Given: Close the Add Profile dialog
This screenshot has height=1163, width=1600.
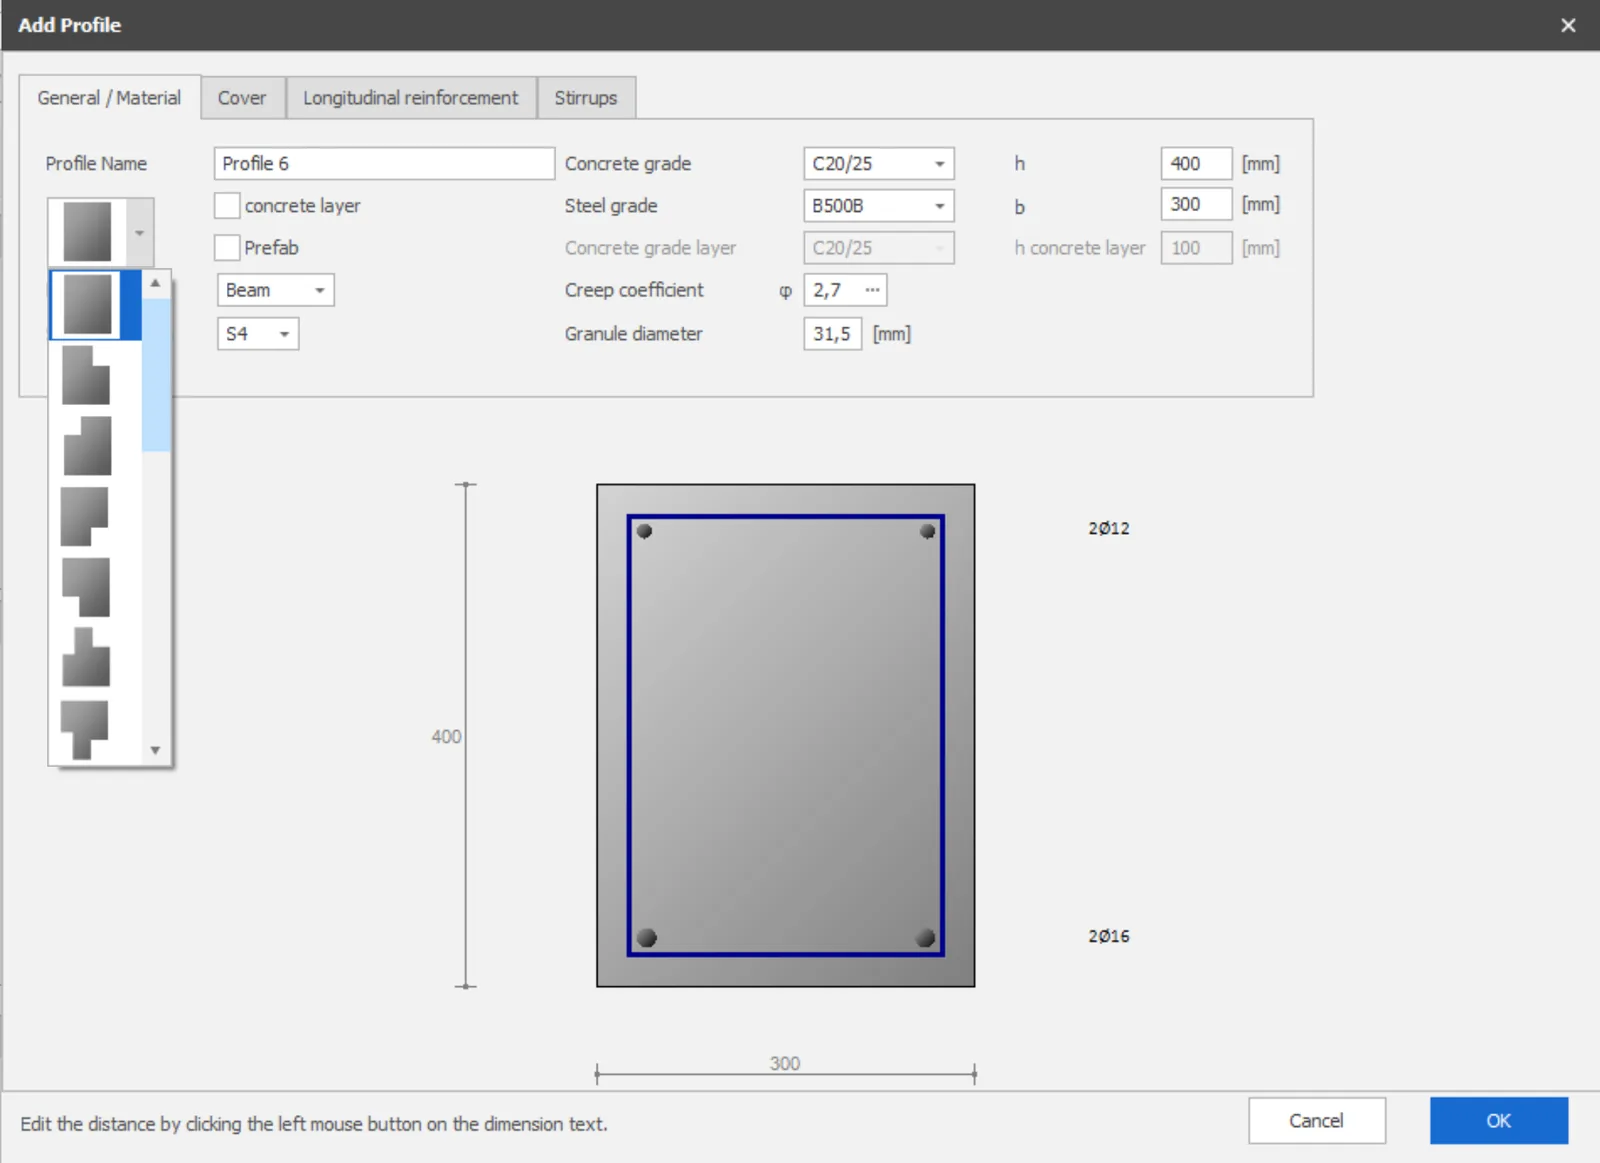Looking at the screenshot, I should coord(1568,25).
